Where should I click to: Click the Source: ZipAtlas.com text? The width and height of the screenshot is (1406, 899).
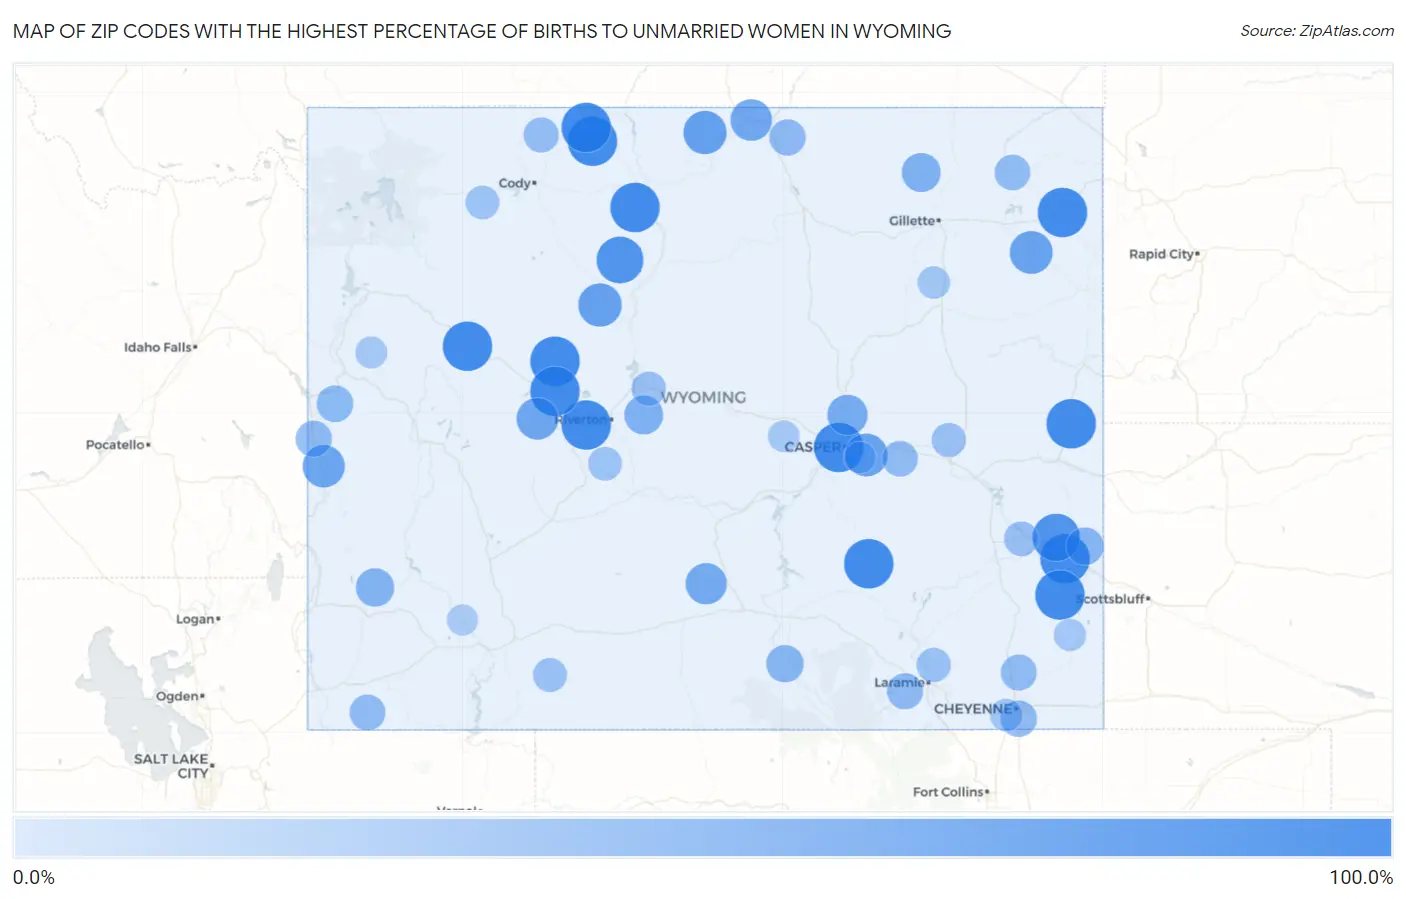[1317, 31]
